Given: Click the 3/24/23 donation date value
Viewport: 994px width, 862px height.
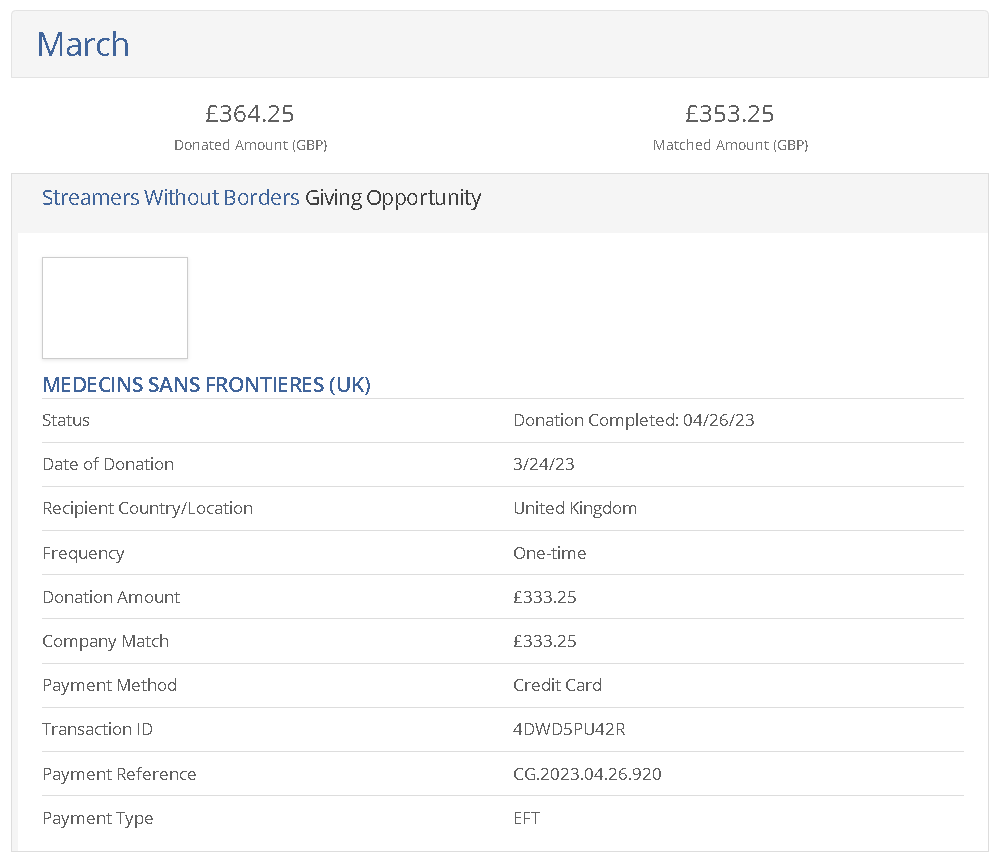Looking at the screenshot, I should click(543, 464).
